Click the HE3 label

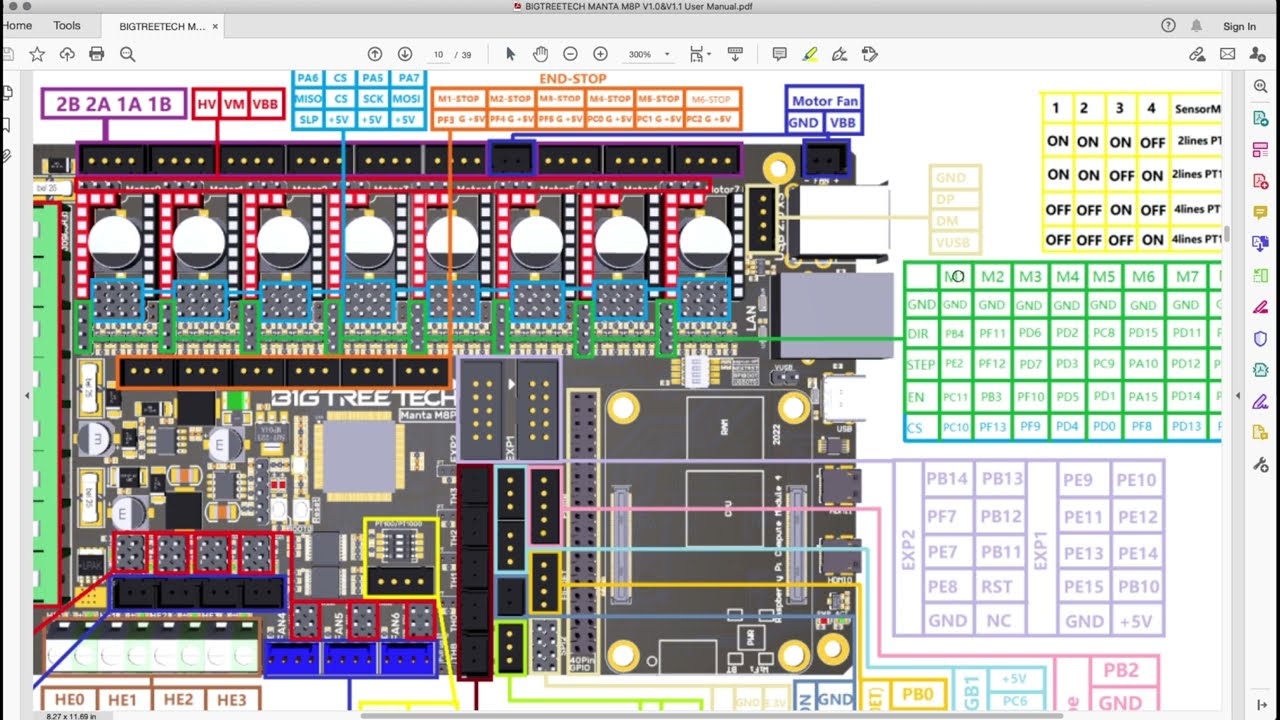(232, 700)
